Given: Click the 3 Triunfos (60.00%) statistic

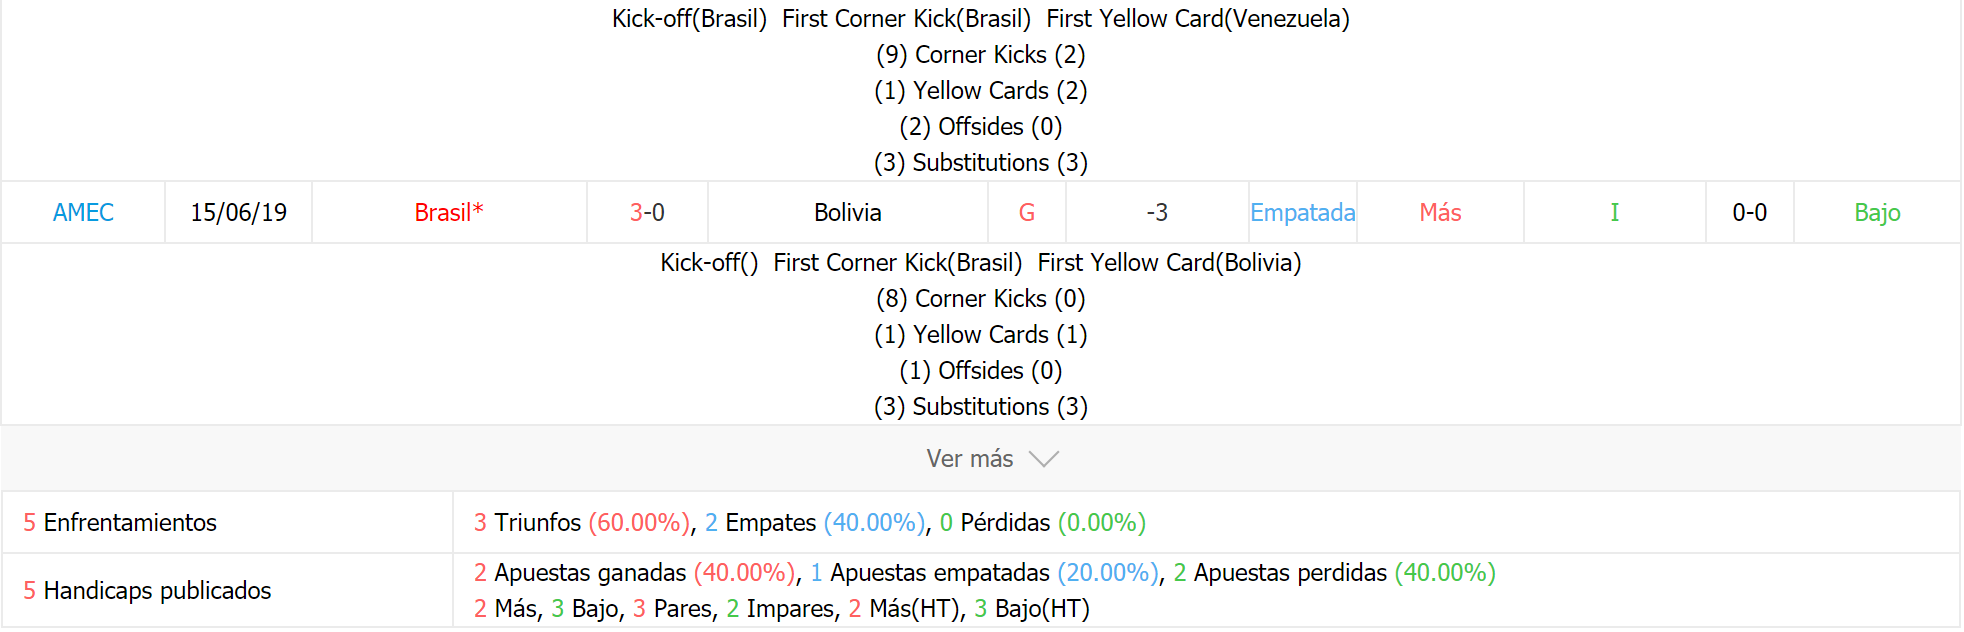Looking at the screenshot, I should (x=582, y=523).
